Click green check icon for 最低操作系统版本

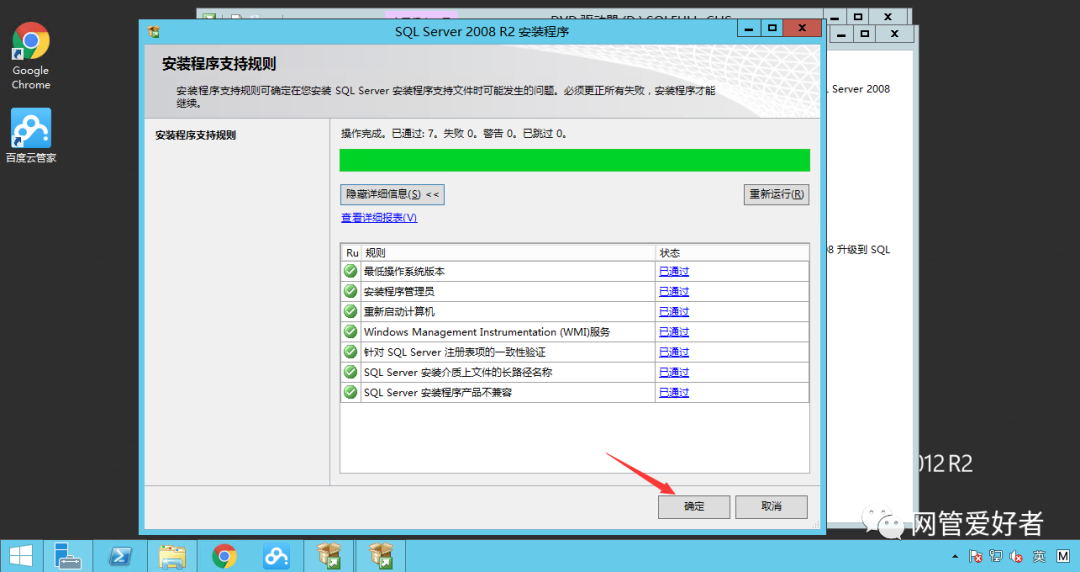pos(351,271)
